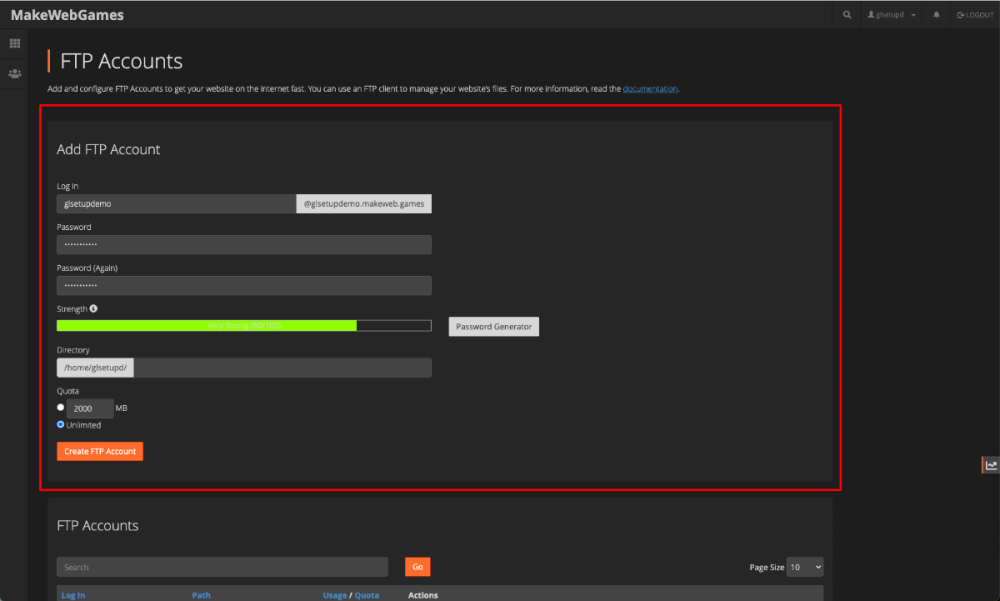Image resolution: width=1000 pixels, height=601 pixels.
Task: Expand the glsetupd user dropdown
Action: [891, 15]
